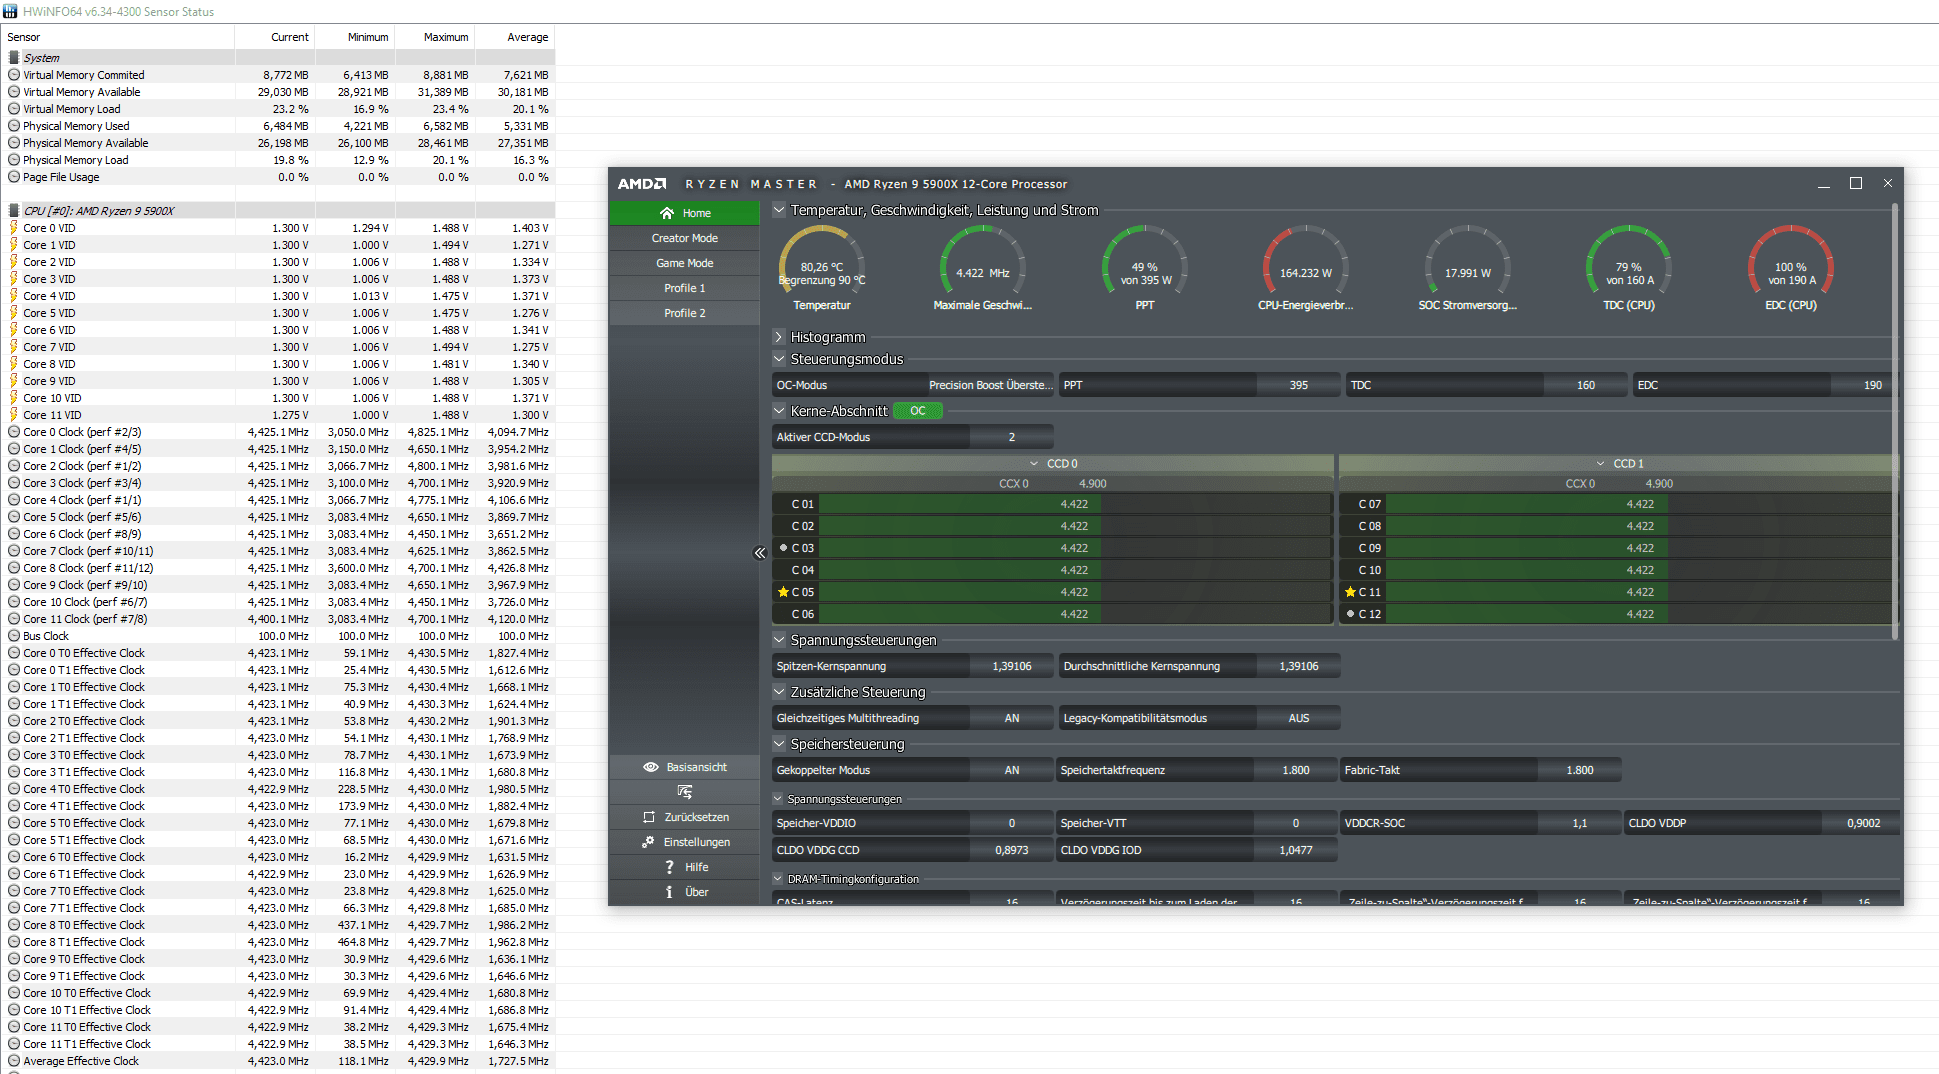
Task: Click the AMD logo in title bar
Action: (x=642, y=184)
